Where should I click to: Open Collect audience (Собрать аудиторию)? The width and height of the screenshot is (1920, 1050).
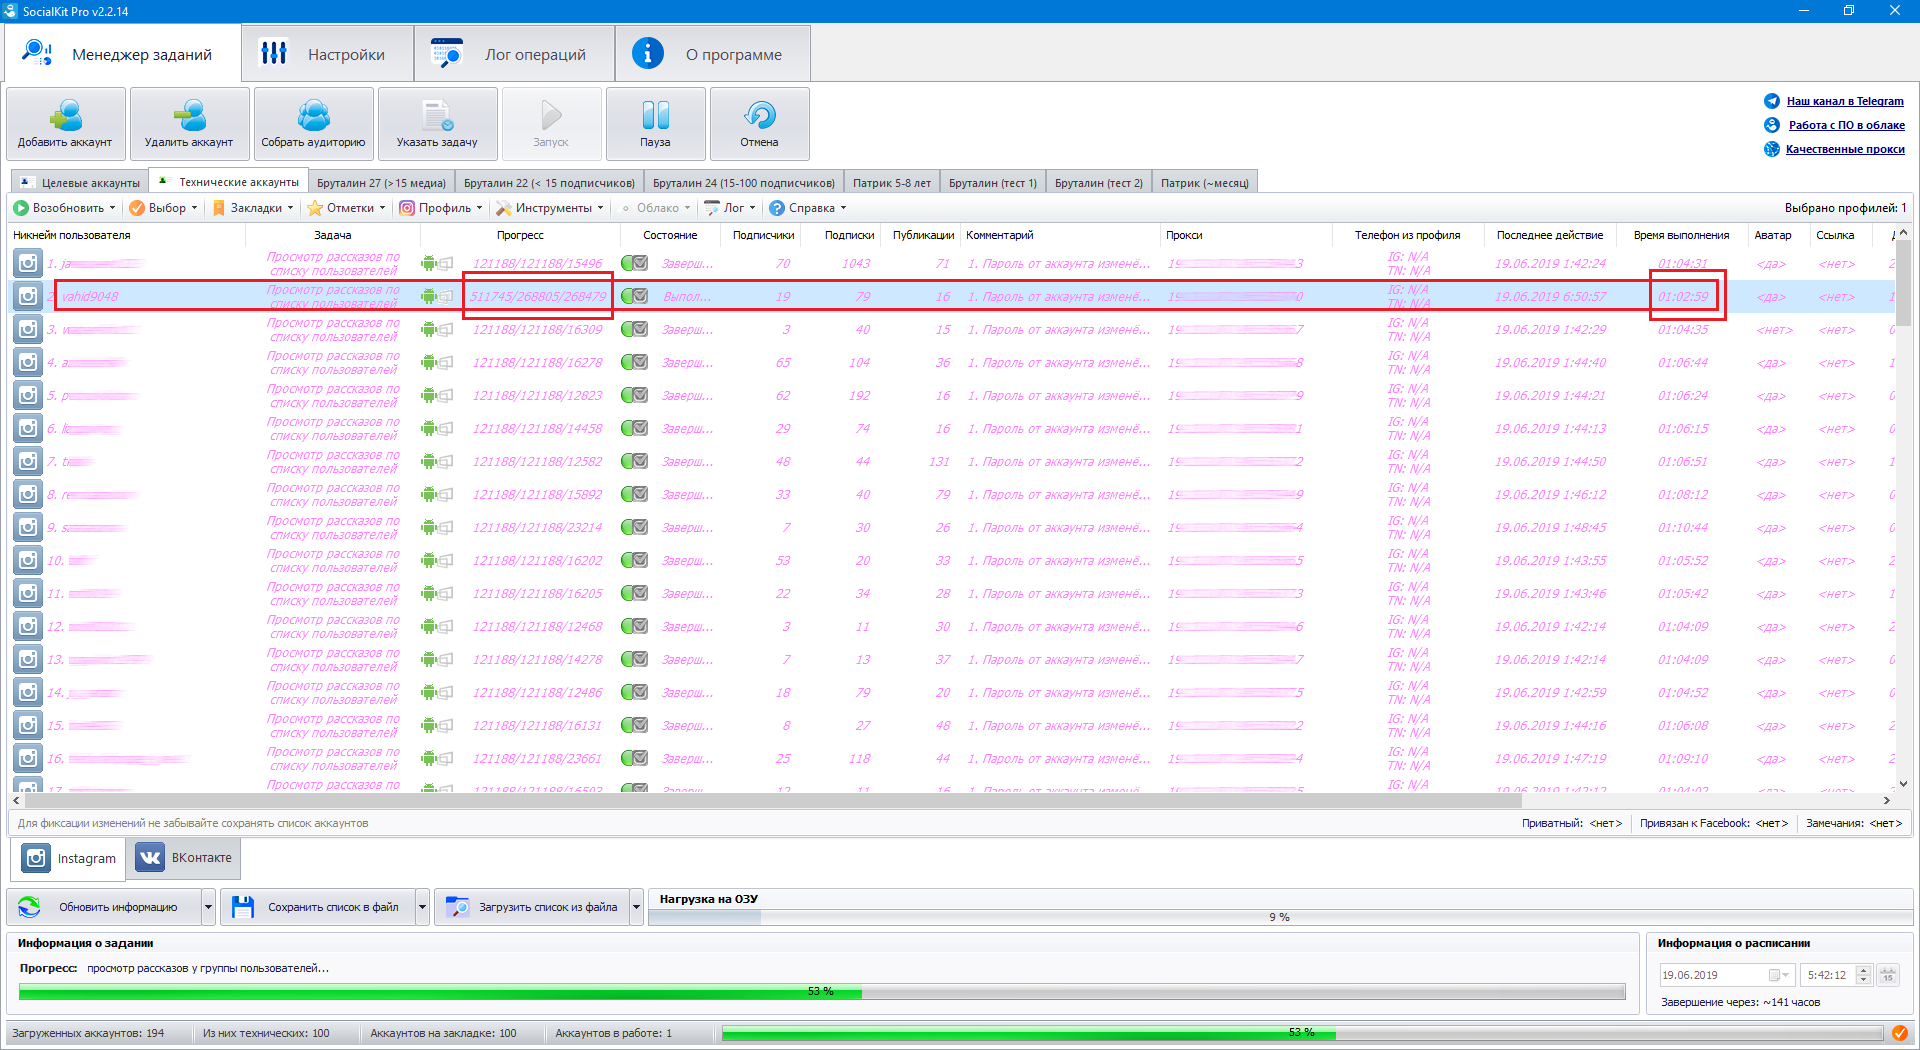point(314,124)
